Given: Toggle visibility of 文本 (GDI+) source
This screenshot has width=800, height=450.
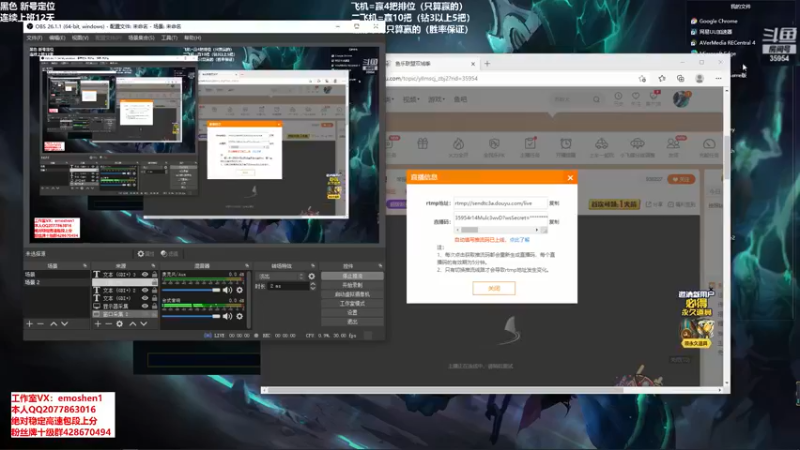Looking at the screenshot, I should [145, 298].
